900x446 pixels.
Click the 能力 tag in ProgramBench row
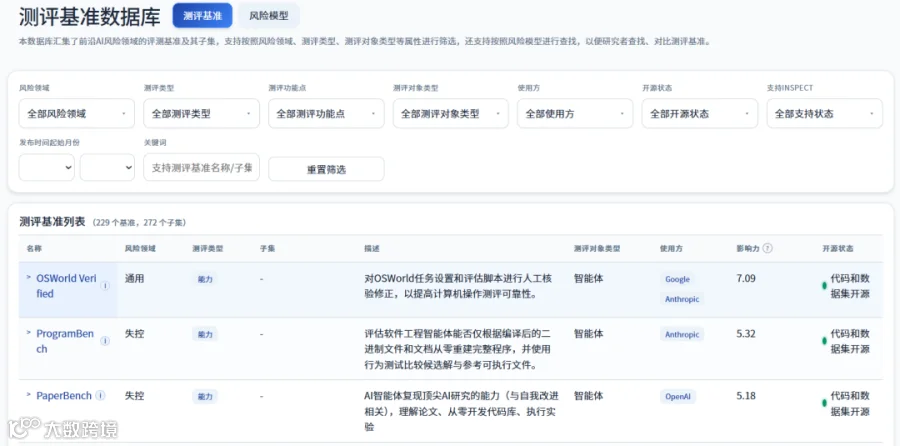tap(205, 335)
